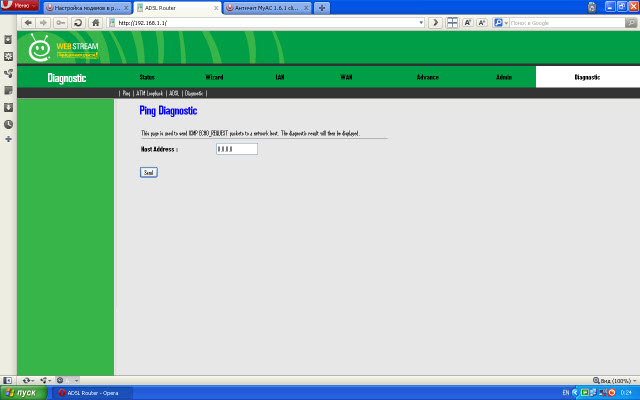Expand the address bar history dropdown
640x400 pixels.
[x=421, y=23]
